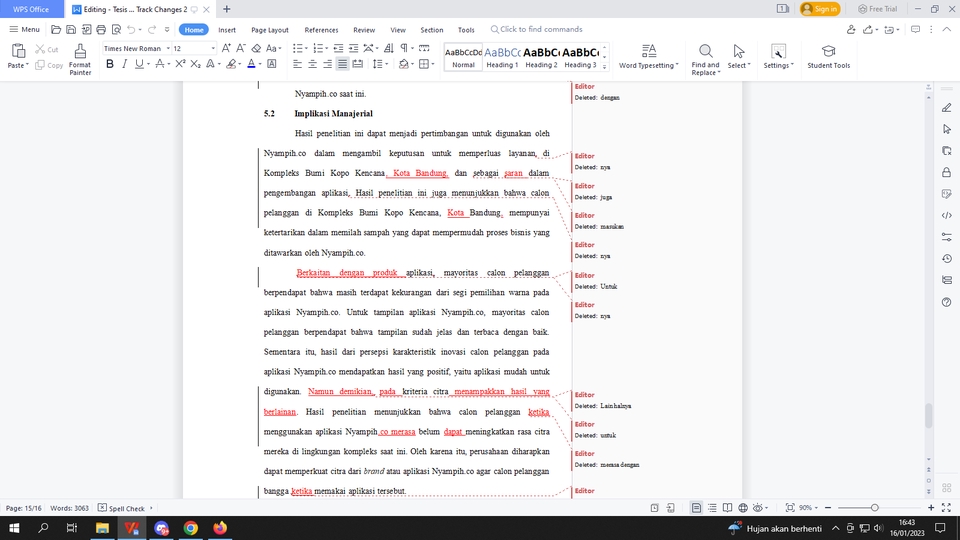Click the Paste icon

point(18,51)
